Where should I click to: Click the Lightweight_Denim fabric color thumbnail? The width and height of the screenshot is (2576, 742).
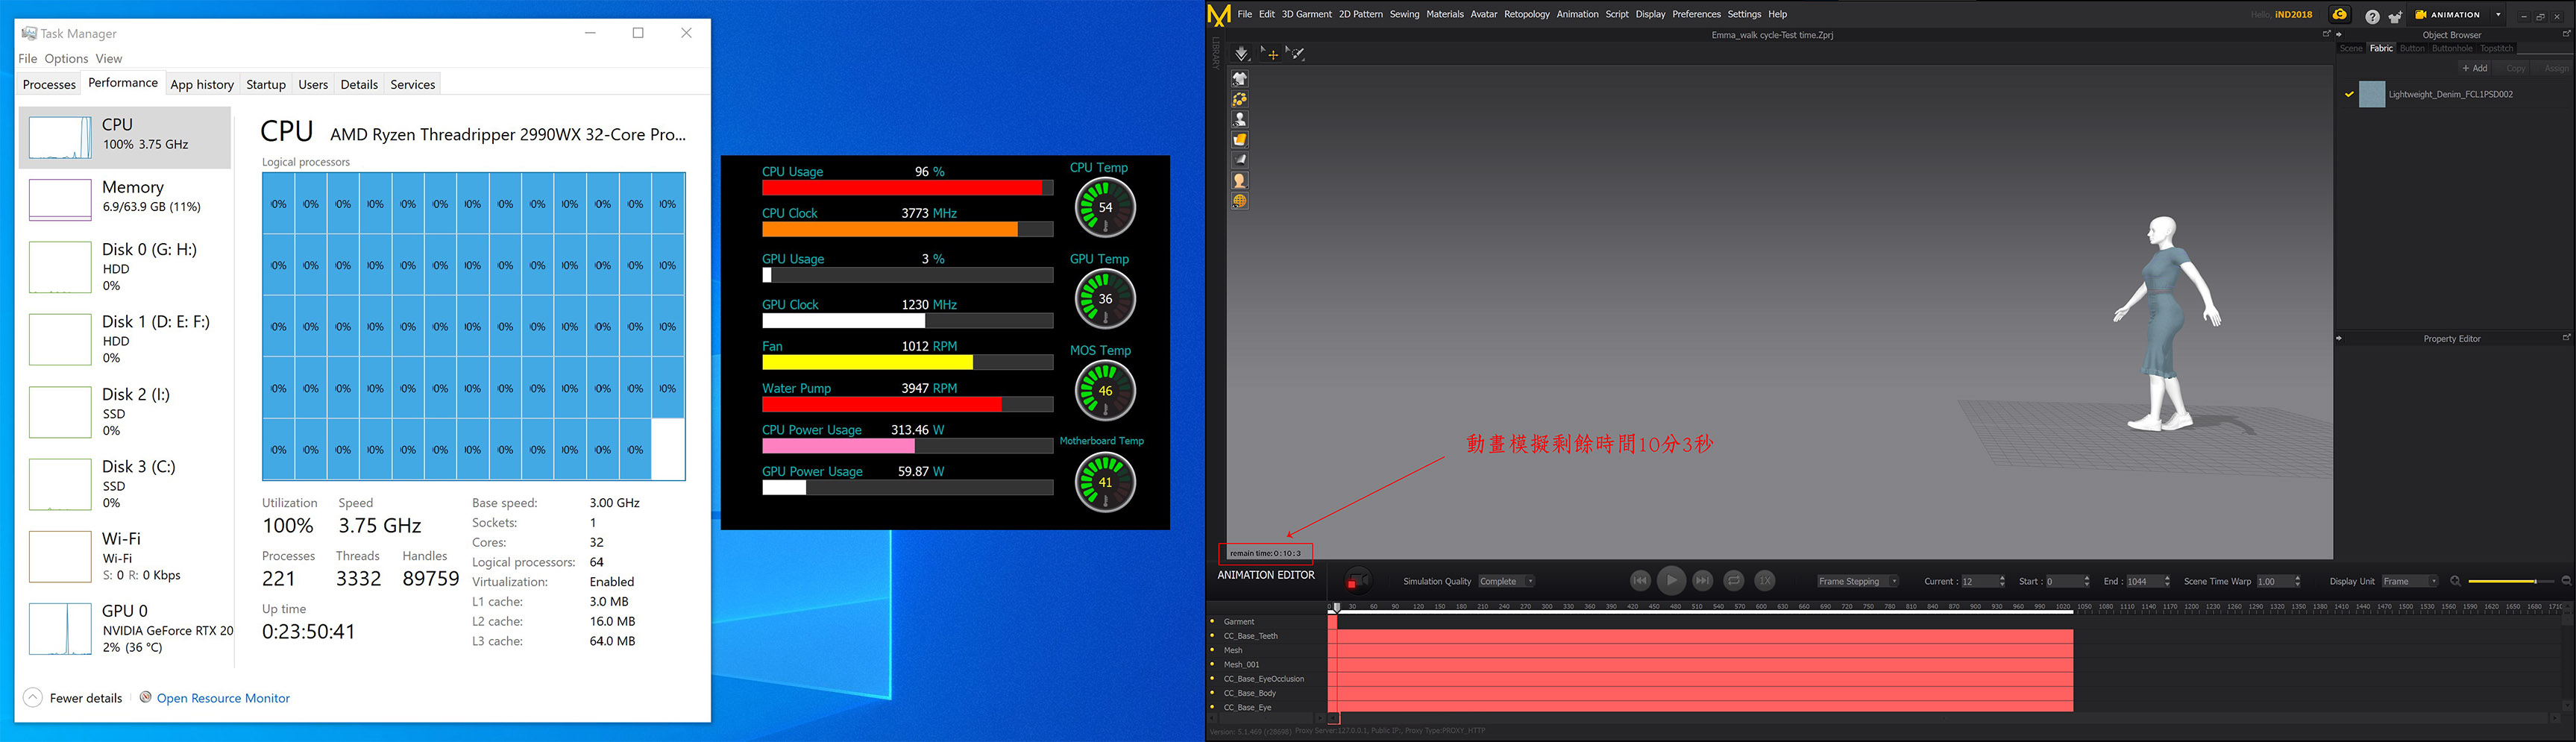[x=2372, y=94]
